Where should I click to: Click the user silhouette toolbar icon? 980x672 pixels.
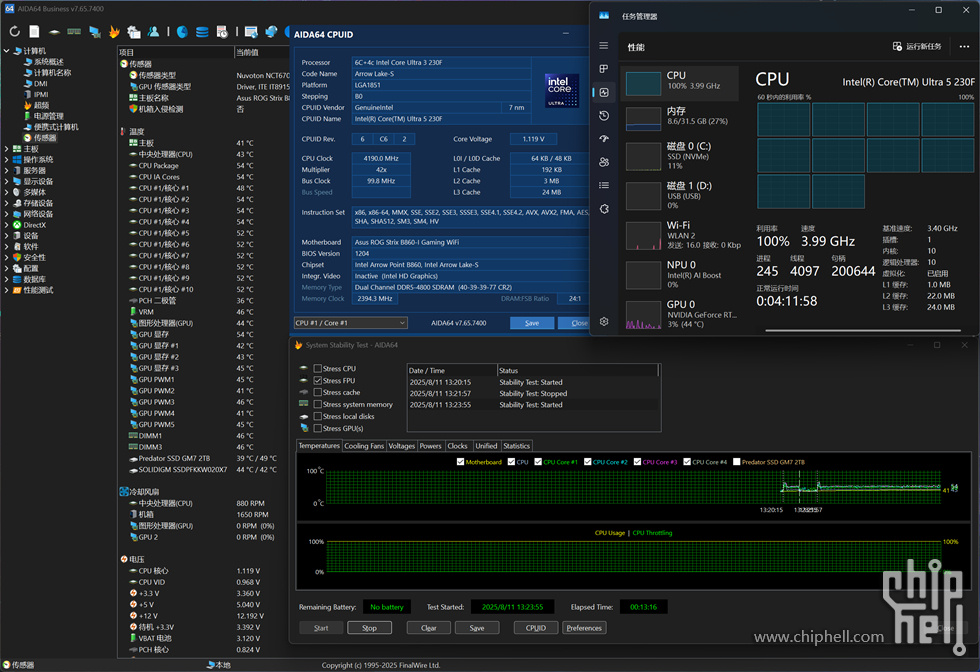[153, 31]
